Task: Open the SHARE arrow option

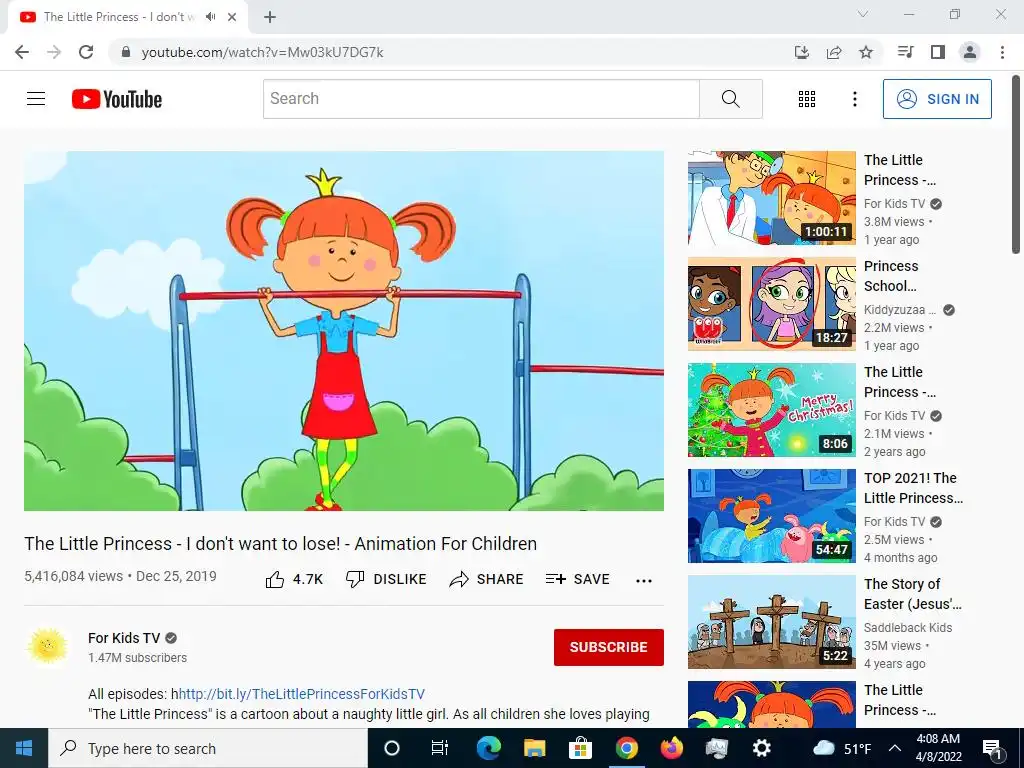Action: click(487, 579)
